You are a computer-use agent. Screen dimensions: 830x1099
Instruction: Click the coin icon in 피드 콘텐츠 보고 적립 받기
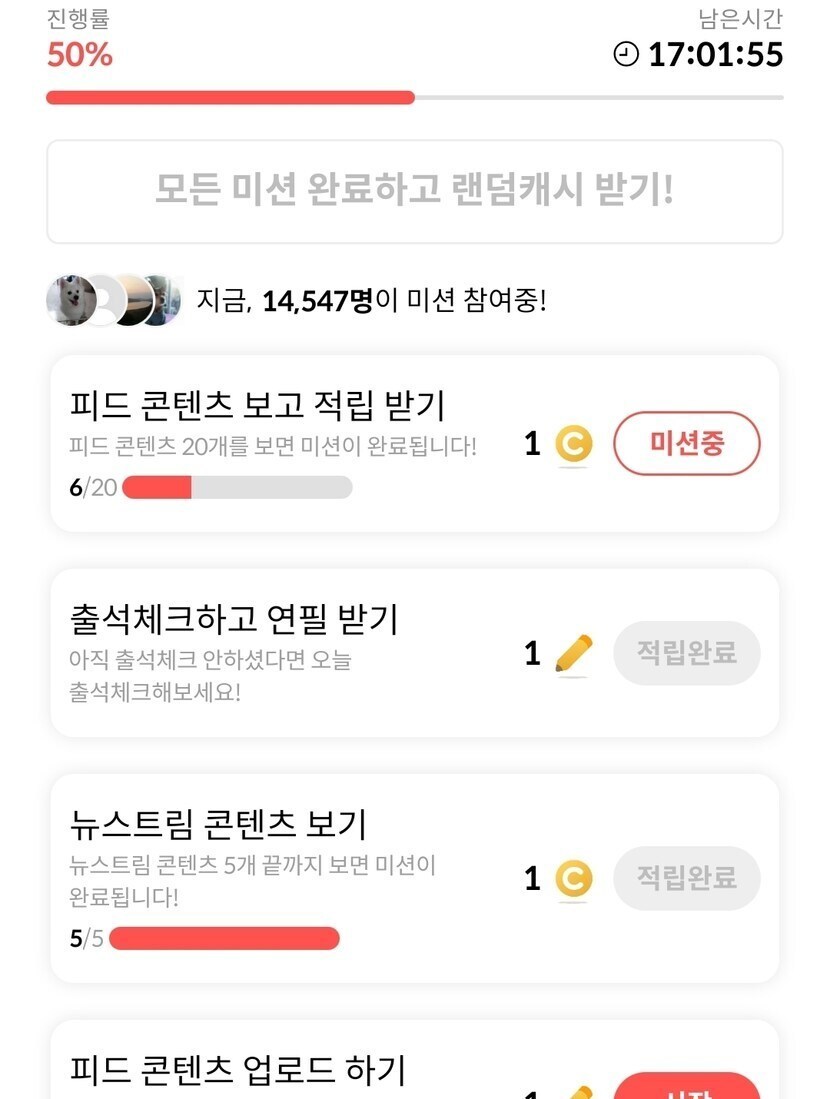(573, 444)
